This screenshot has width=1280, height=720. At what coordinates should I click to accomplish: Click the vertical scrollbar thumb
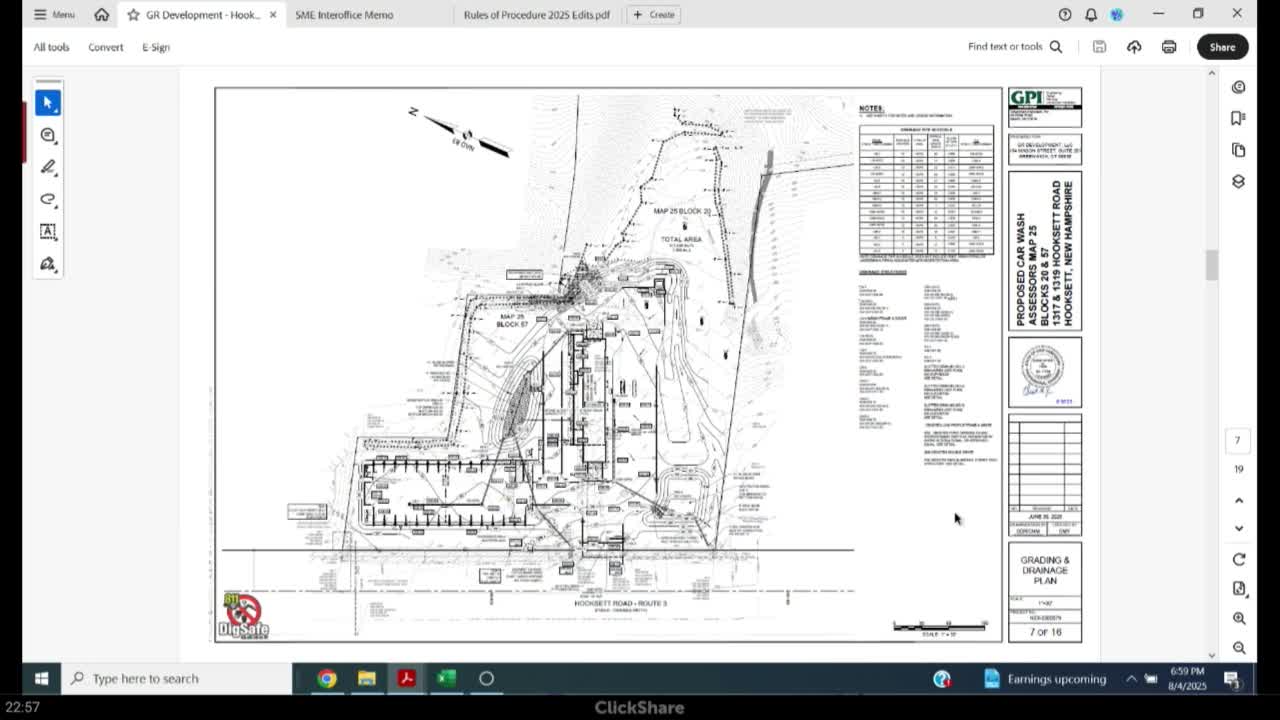point(1212,265)
